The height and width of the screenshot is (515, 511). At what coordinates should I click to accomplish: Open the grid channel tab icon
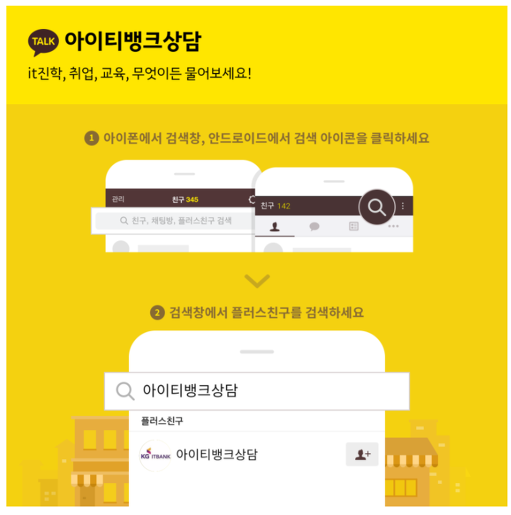pyautogui.click(x=354, y=227)
